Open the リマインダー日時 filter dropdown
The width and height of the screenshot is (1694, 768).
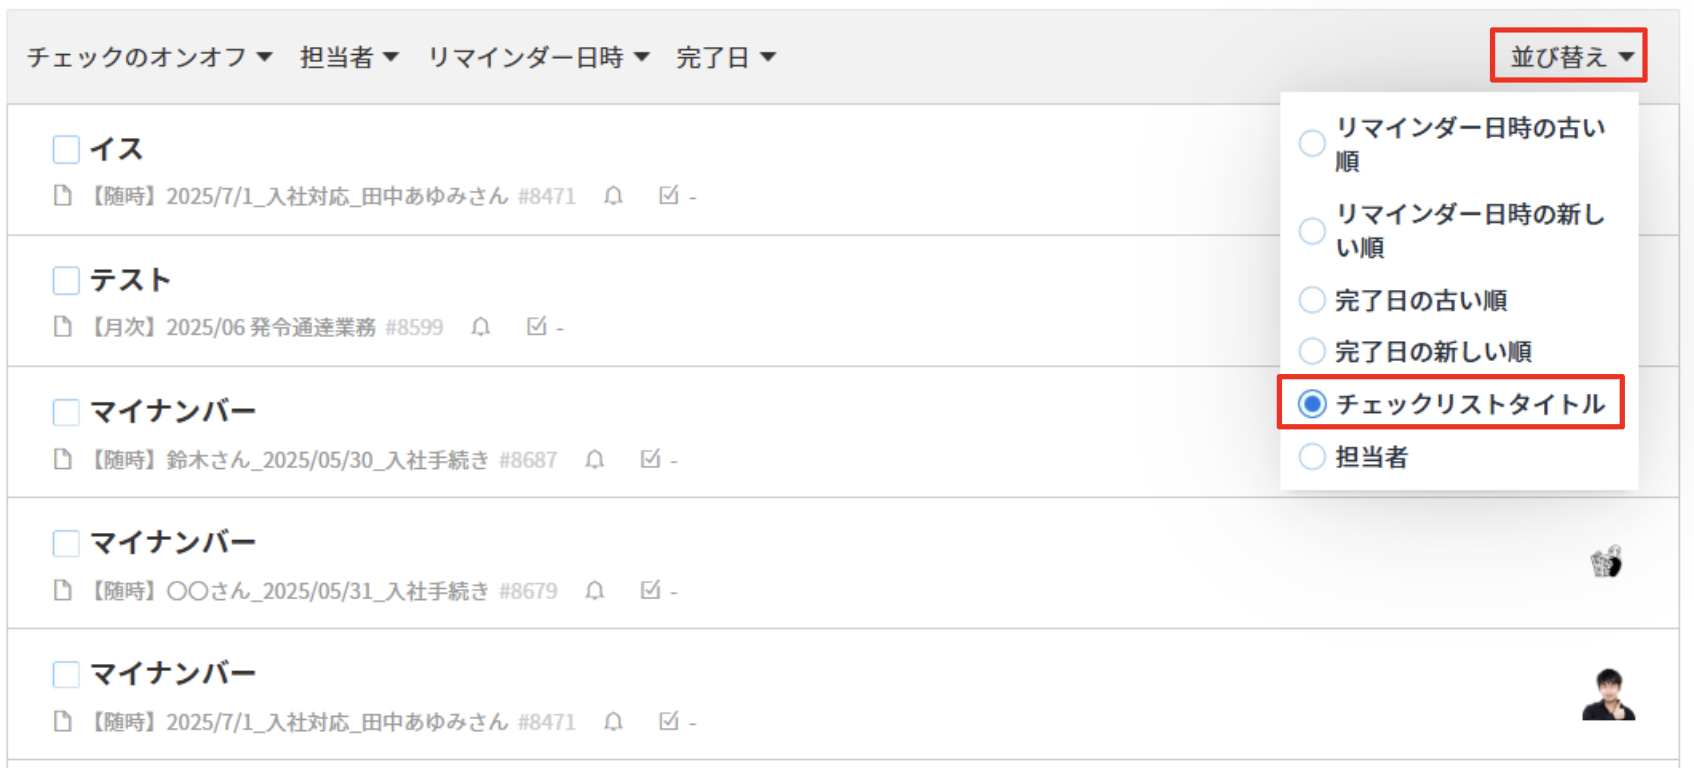coord(538,57)
